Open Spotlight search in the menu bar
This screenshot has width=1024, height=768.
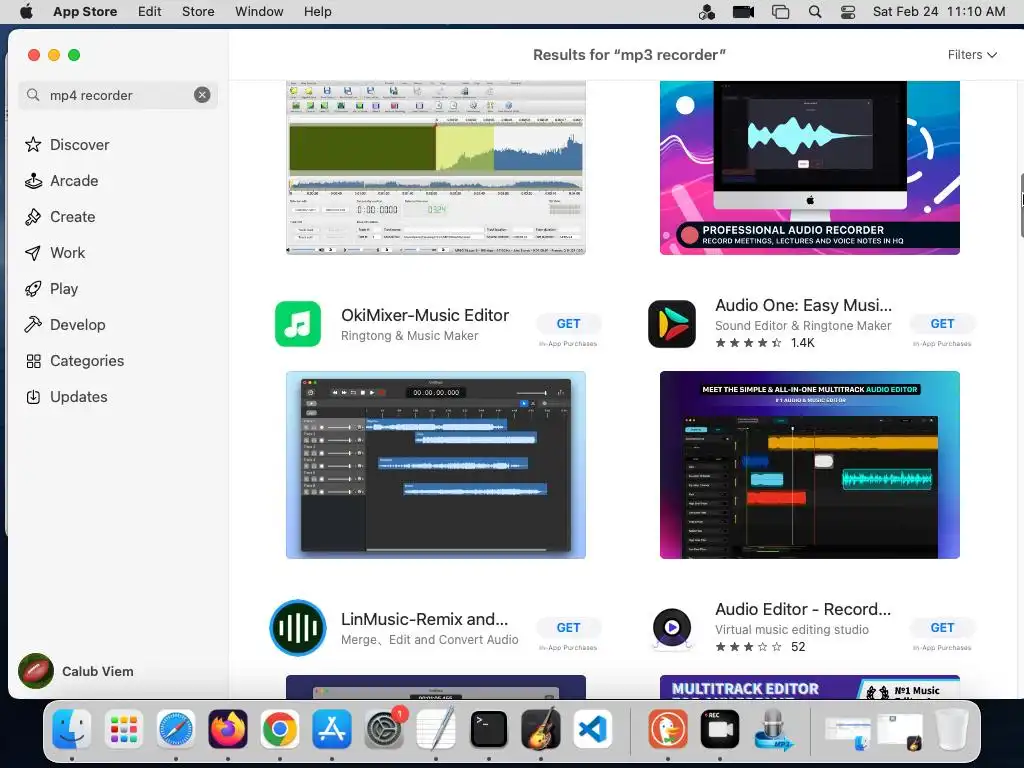pyautogui.click(x=815, y=12)
